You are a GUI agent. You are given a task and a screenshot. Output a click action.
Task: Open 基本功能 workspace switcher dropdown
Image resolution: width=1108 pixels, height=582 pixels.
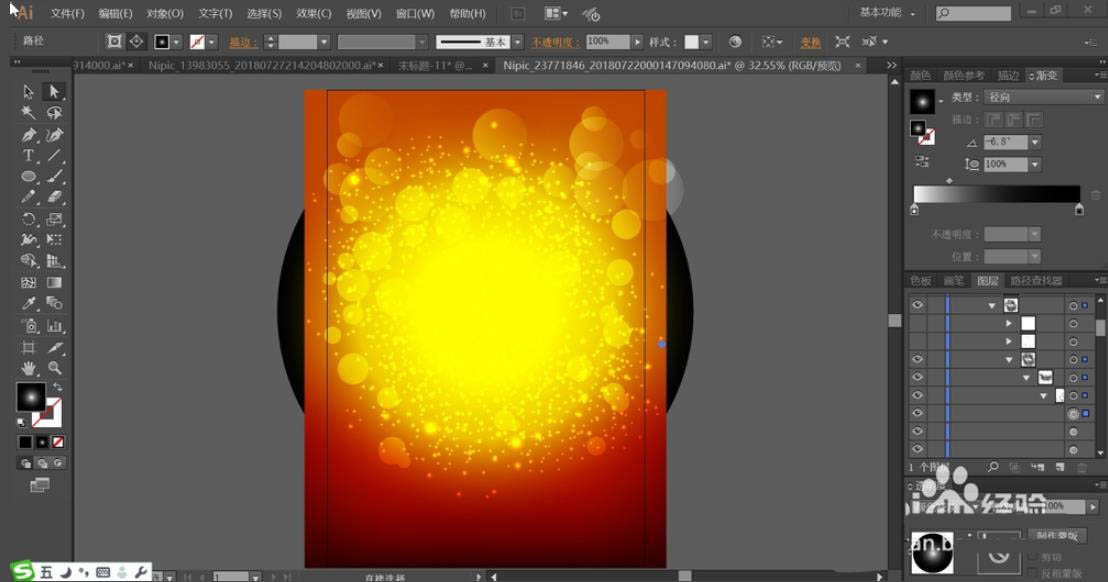(x=887, y=13)
